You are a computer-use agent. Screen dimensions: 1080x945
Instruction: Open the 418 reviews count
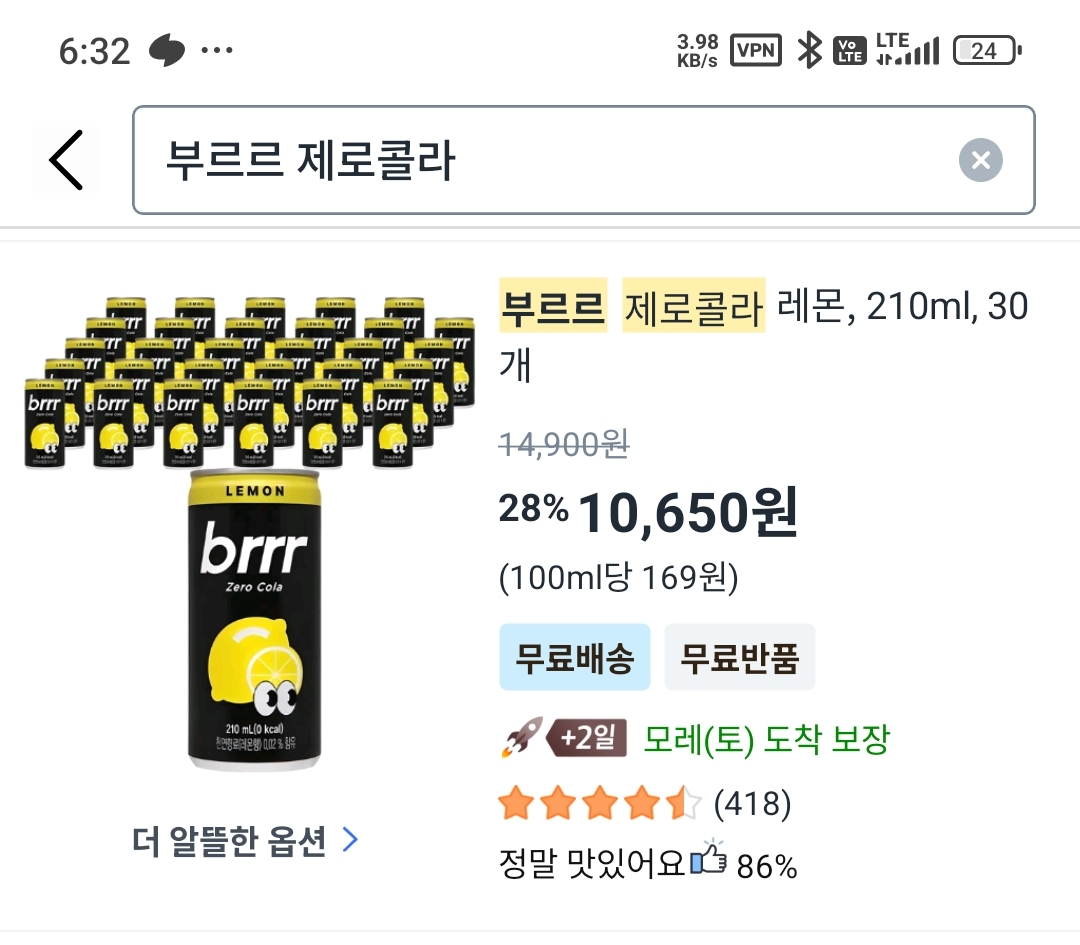(752, 803)
